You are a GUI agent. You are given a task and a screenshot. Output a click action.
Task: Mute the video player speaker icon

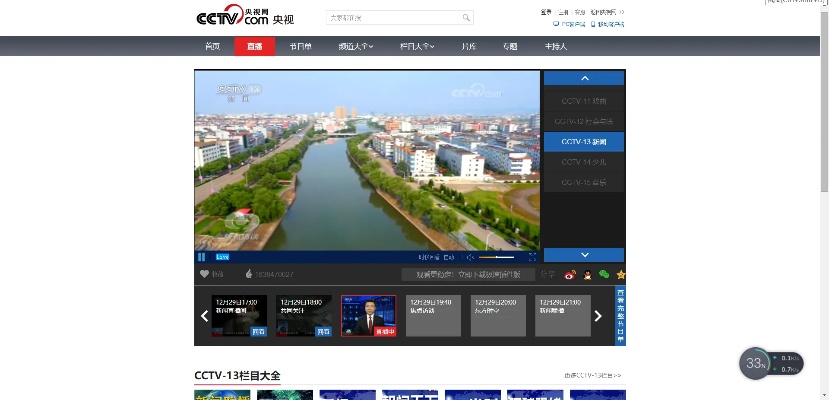471,257
